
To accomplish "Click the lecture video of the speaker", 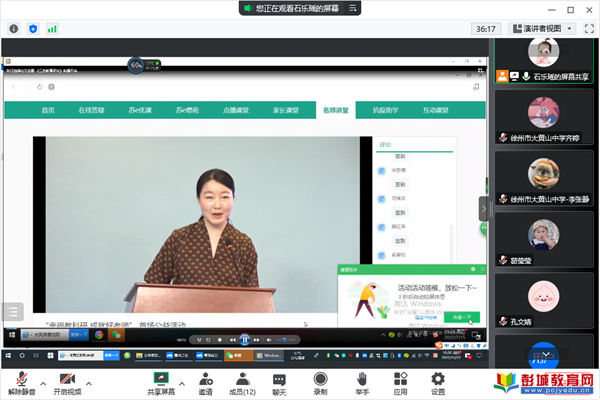I will point(203,225).
